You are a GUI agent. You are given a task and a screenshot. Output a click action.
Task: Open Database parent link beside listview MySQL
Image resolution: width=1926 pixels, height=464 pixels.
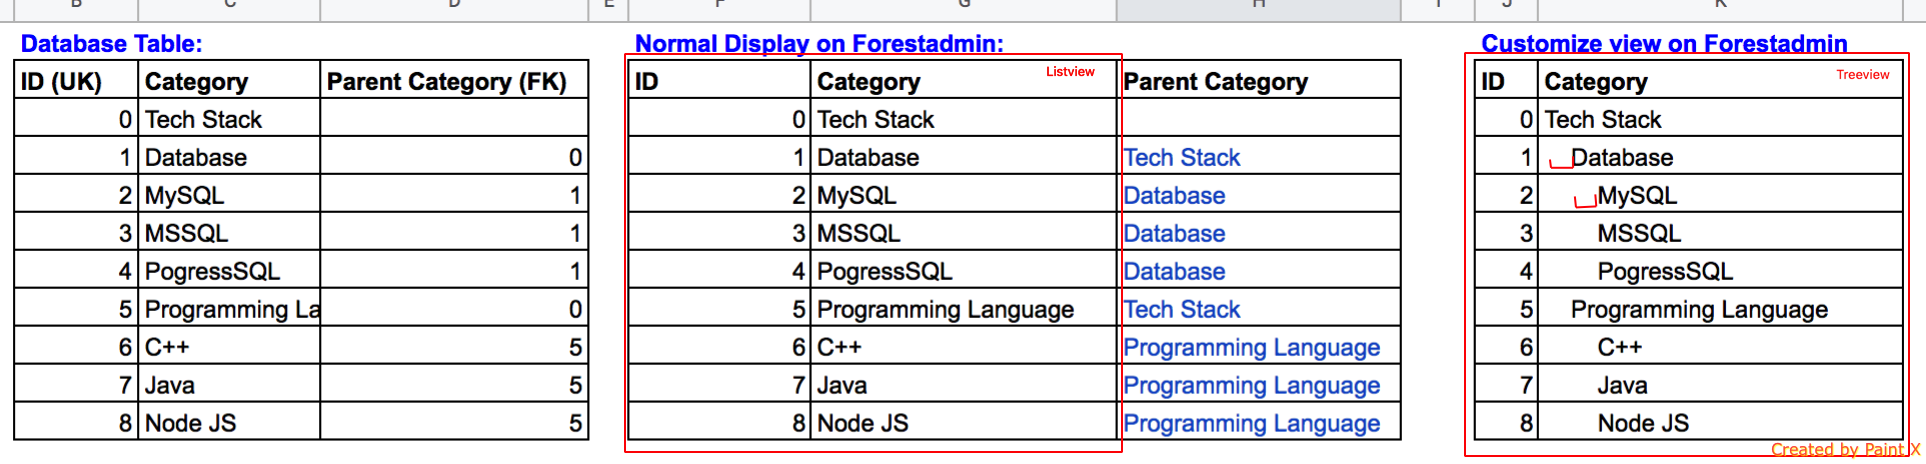(x=1174, y=196)
